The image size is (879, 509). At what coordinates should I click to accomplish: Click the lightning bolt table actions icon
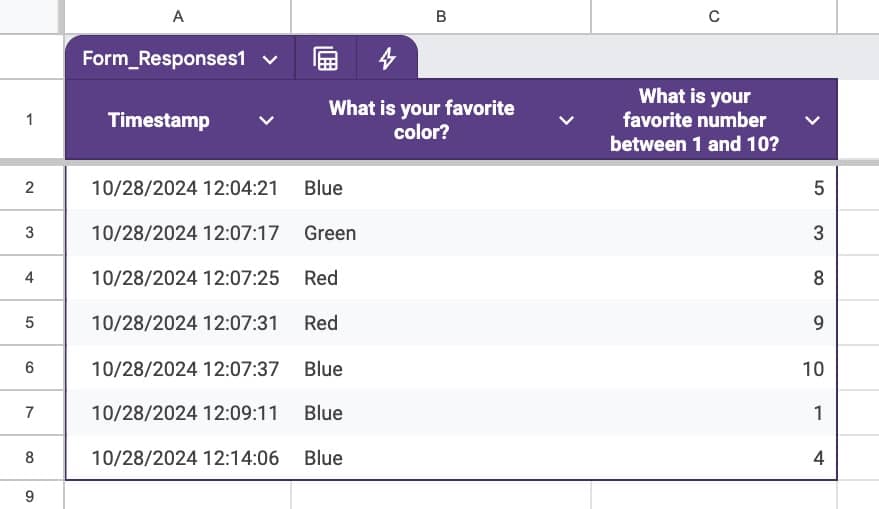(387, 59)
